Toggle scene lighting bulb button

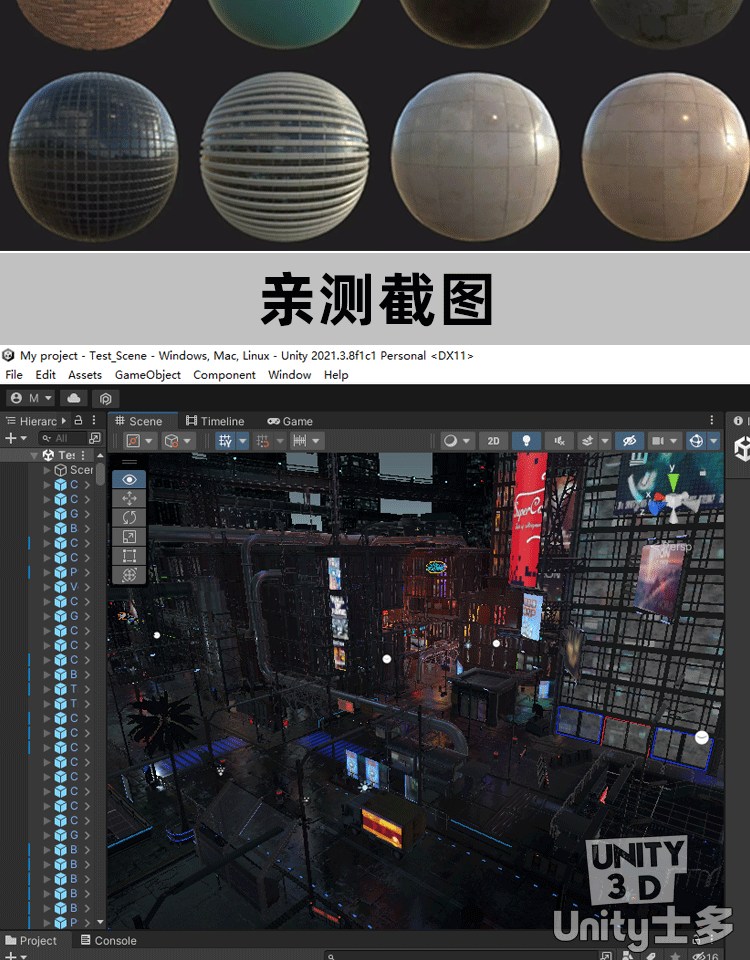(526, 441)
